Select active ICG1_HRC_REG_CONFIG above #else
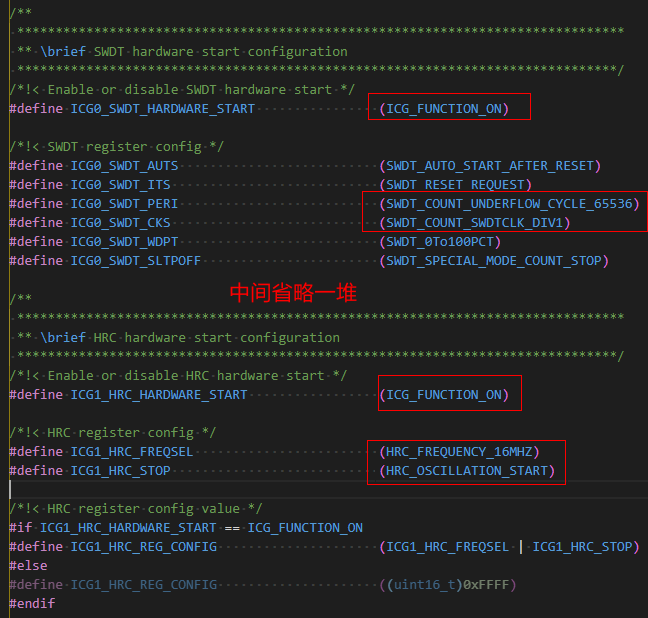The width and height of the screenshot is (648, 618). (144, 547)
